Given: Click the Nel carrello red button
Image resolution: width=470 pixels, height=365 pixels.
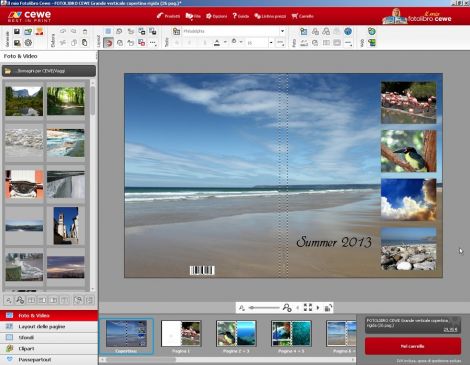Looking at the screenshot, I should pyautogui.click(x=413, y=346).
